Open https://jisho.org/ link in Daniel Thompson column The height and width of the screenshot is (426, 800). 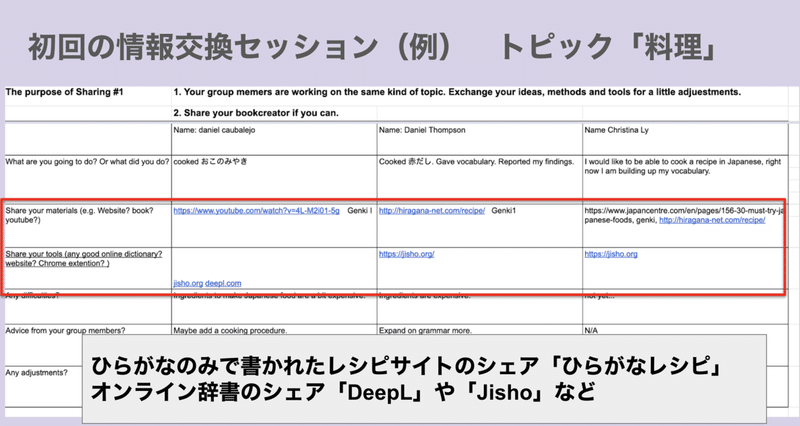click(x=406, y=254)
